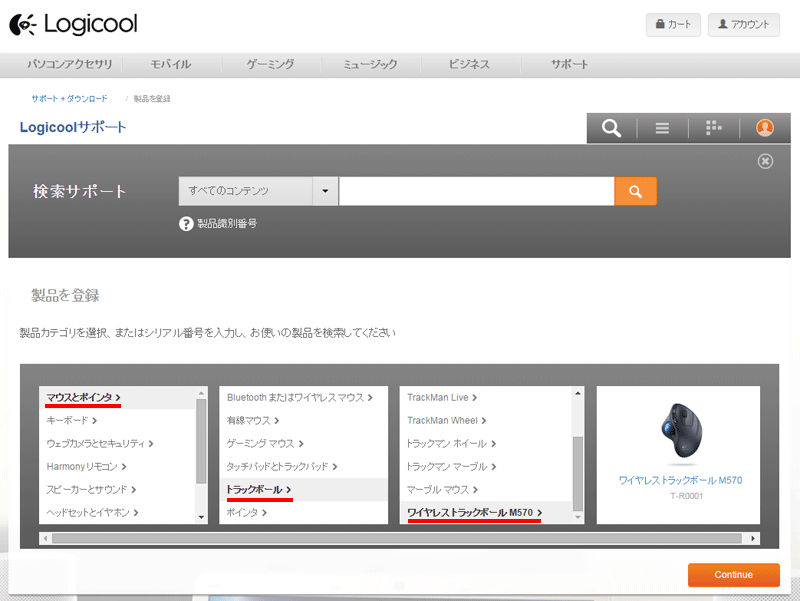Click up arrow of category list scrollbar

201,393
